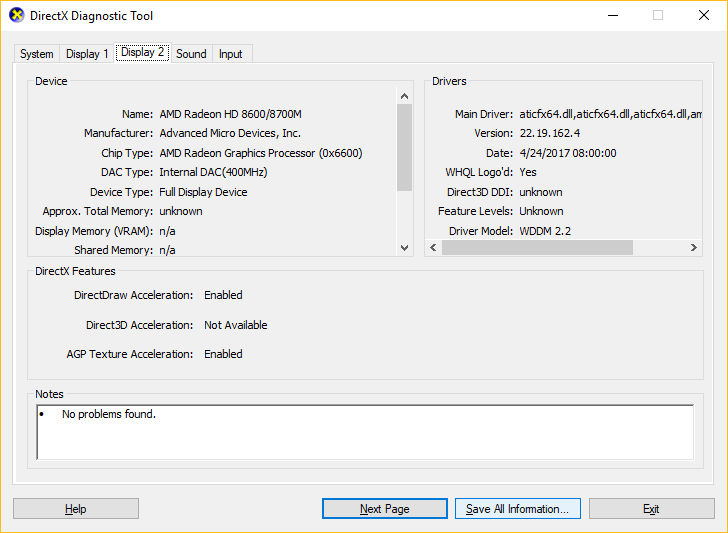Click the Next Page button

point(385,509)
